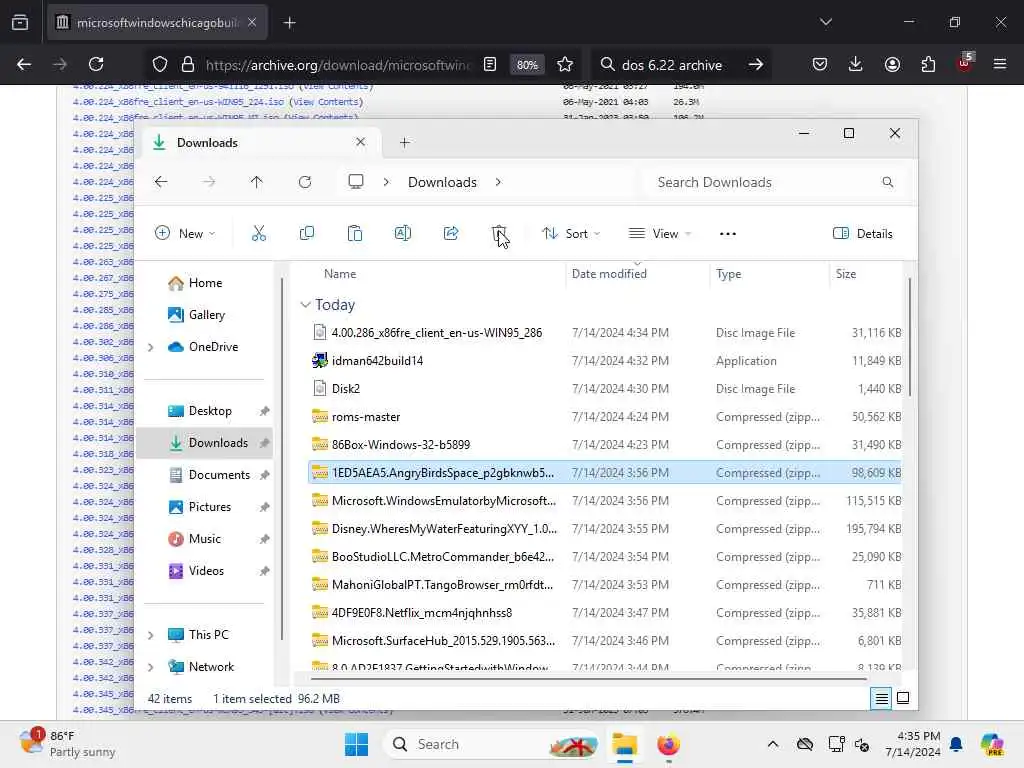Switch to large thumbnails view icon
The height and width of the screenshot is (768, 1024).
pos(903,699)
